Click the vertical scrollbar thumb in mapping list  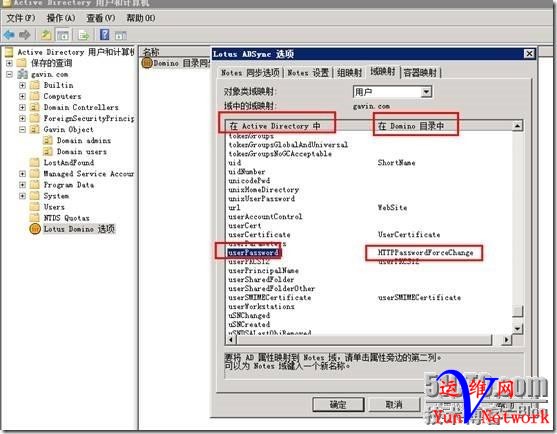pyautogui.click(x=517, y=311)
